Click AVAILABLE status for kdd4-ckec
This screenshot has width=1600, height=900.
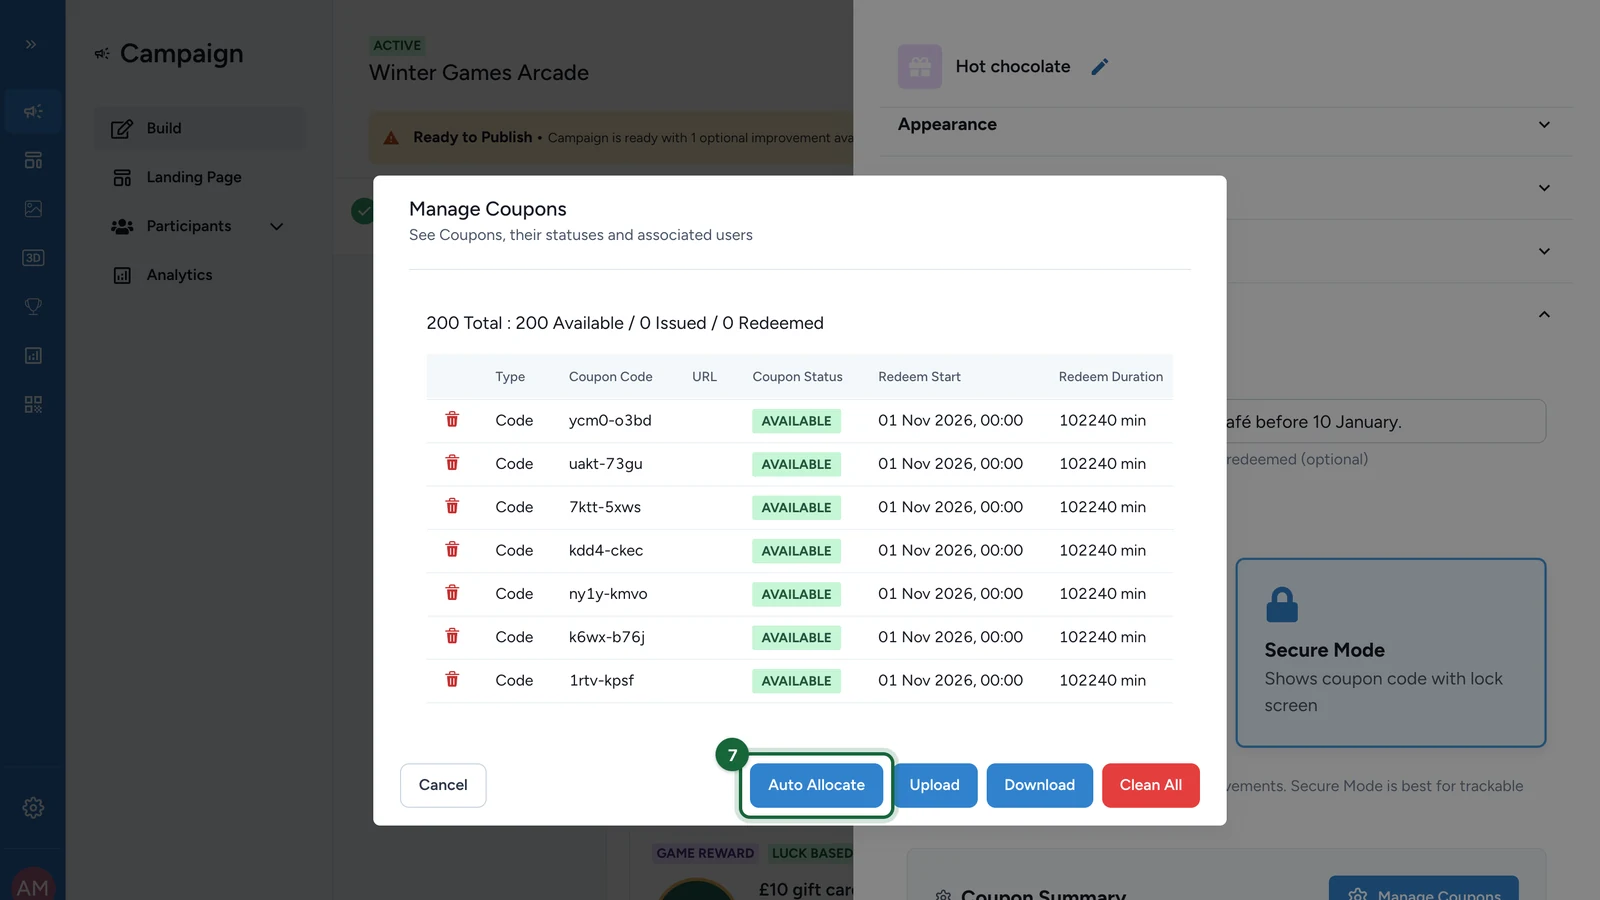click(x=797, y=551)
